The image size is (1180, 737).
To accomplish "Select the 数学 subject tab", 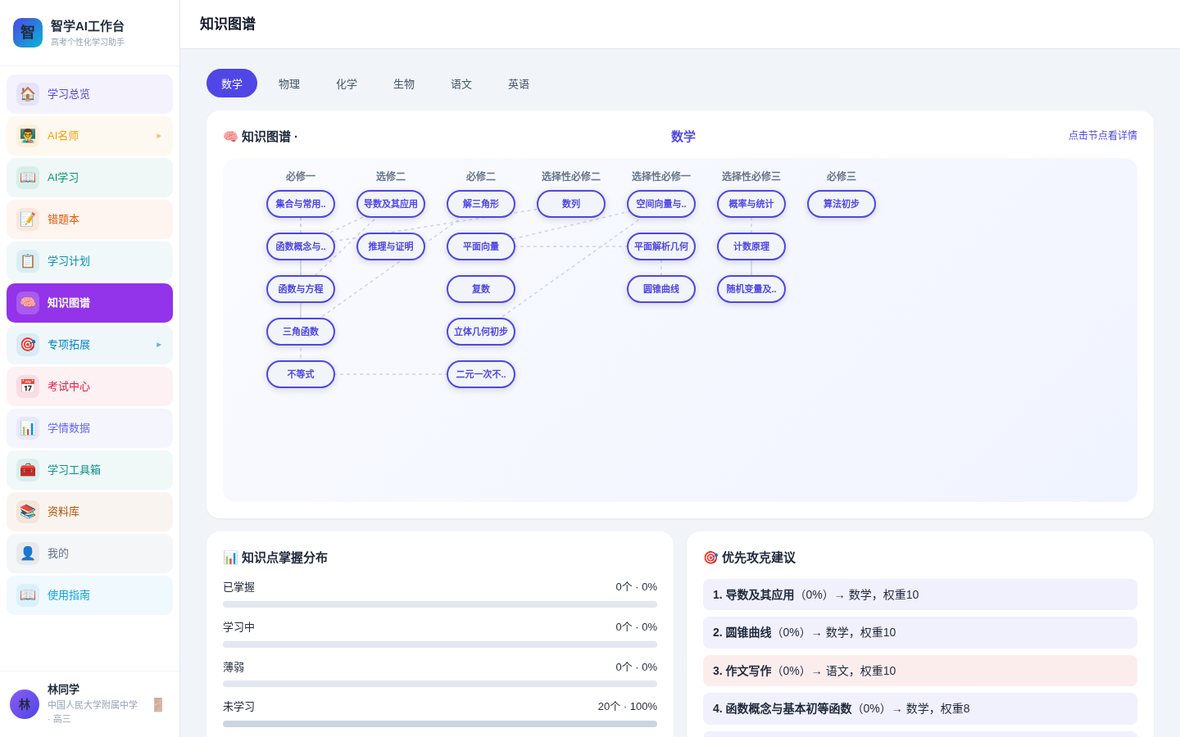I will tap(232, 84).
